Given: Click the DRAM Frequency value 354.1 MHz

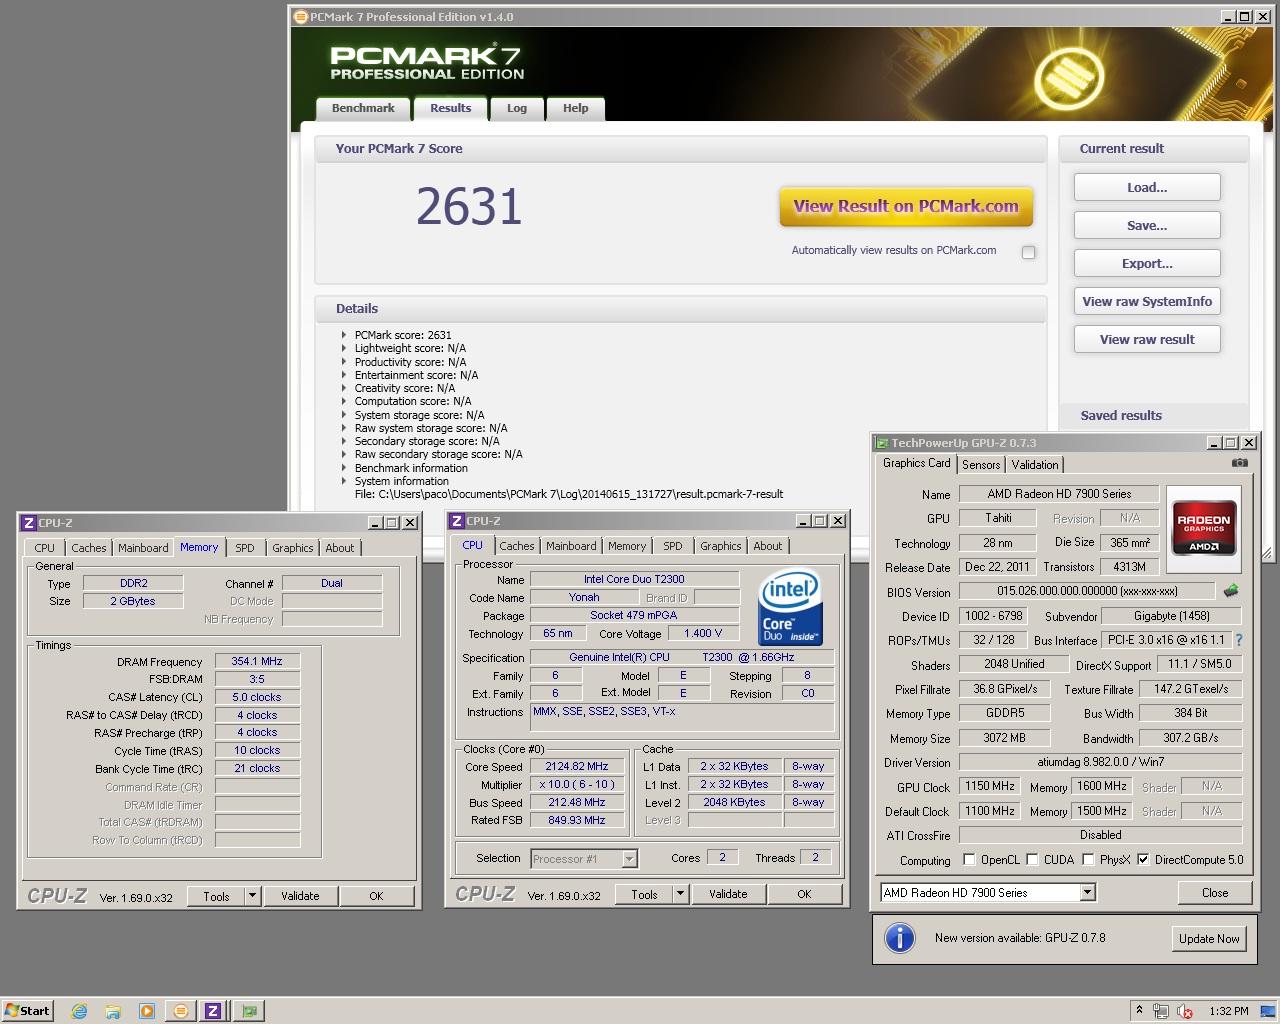Looking at the screenshot, I should (x=257, y=661).
